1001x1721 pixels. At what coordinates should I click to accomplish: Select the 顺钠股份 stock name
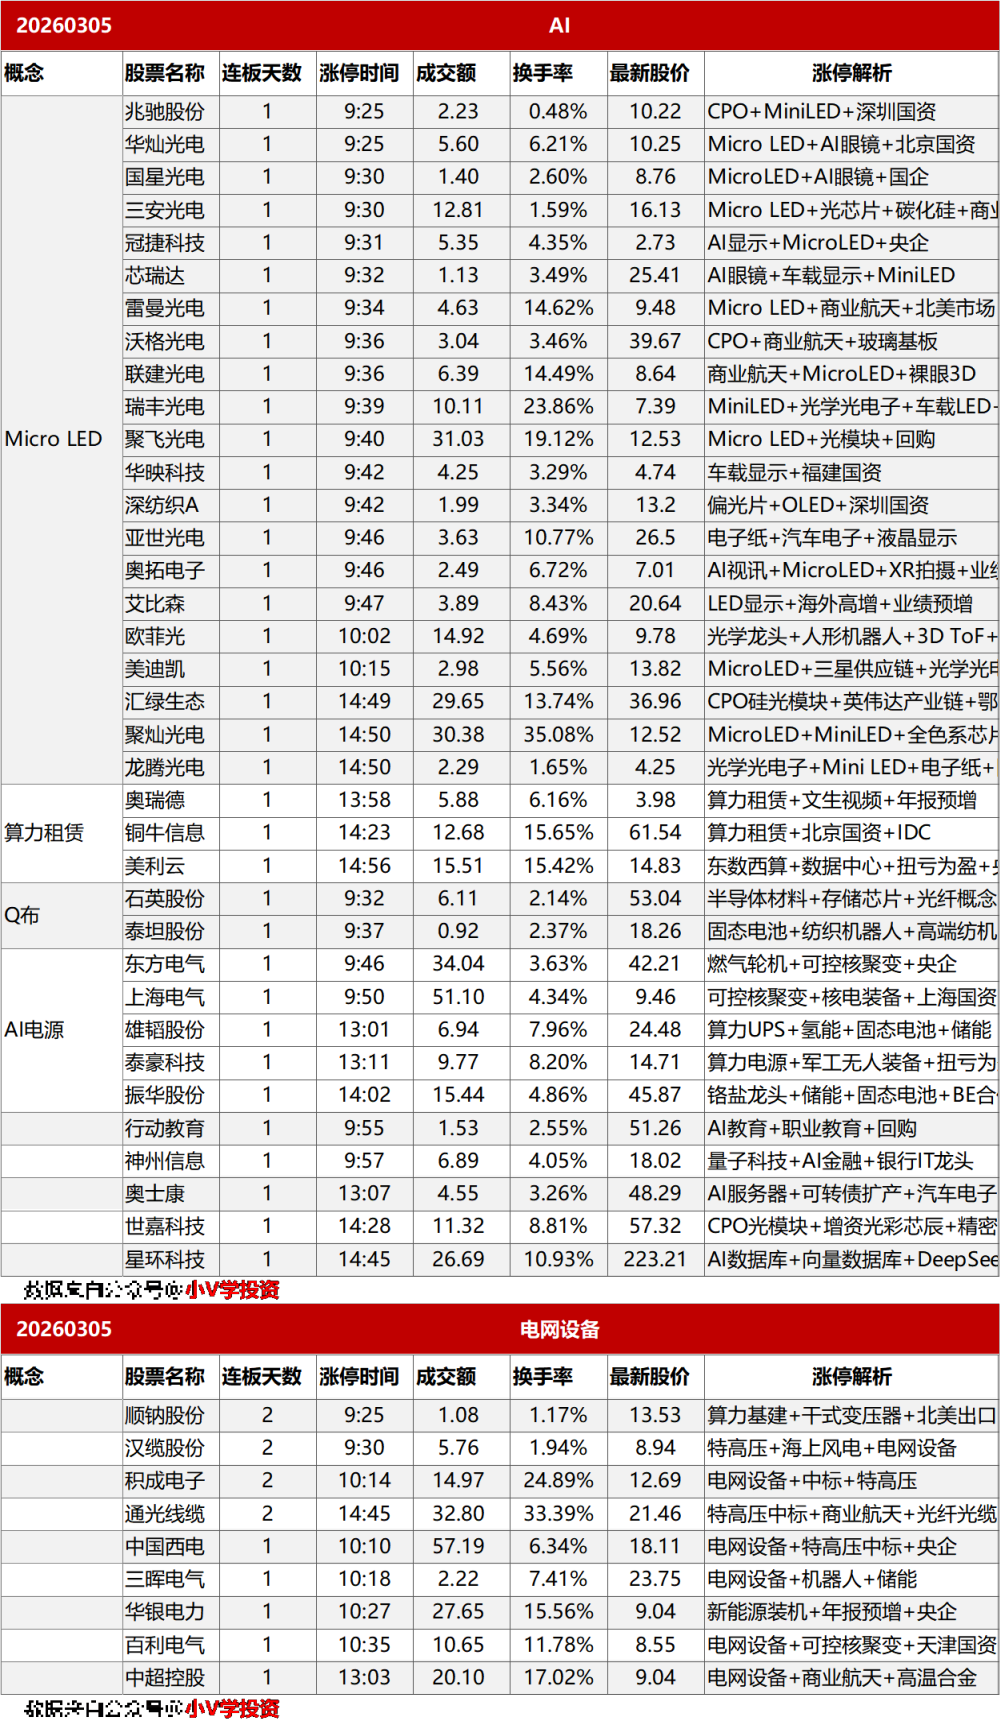165,1416
